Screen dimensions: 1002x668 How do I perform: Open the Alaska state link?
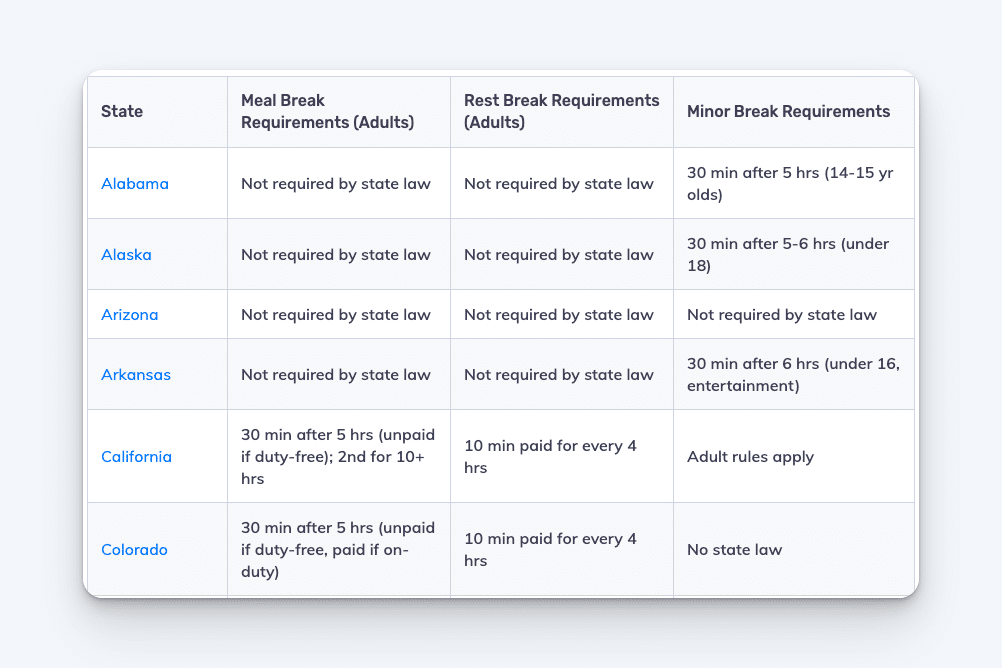[127, 254]
